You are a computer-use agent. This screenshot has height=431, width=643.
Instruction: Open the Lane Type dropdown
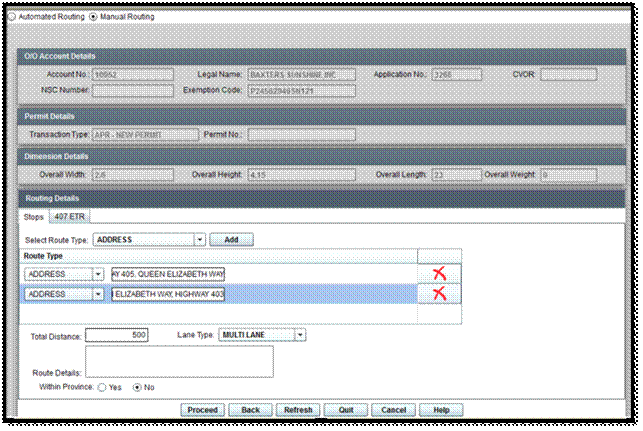301,335
